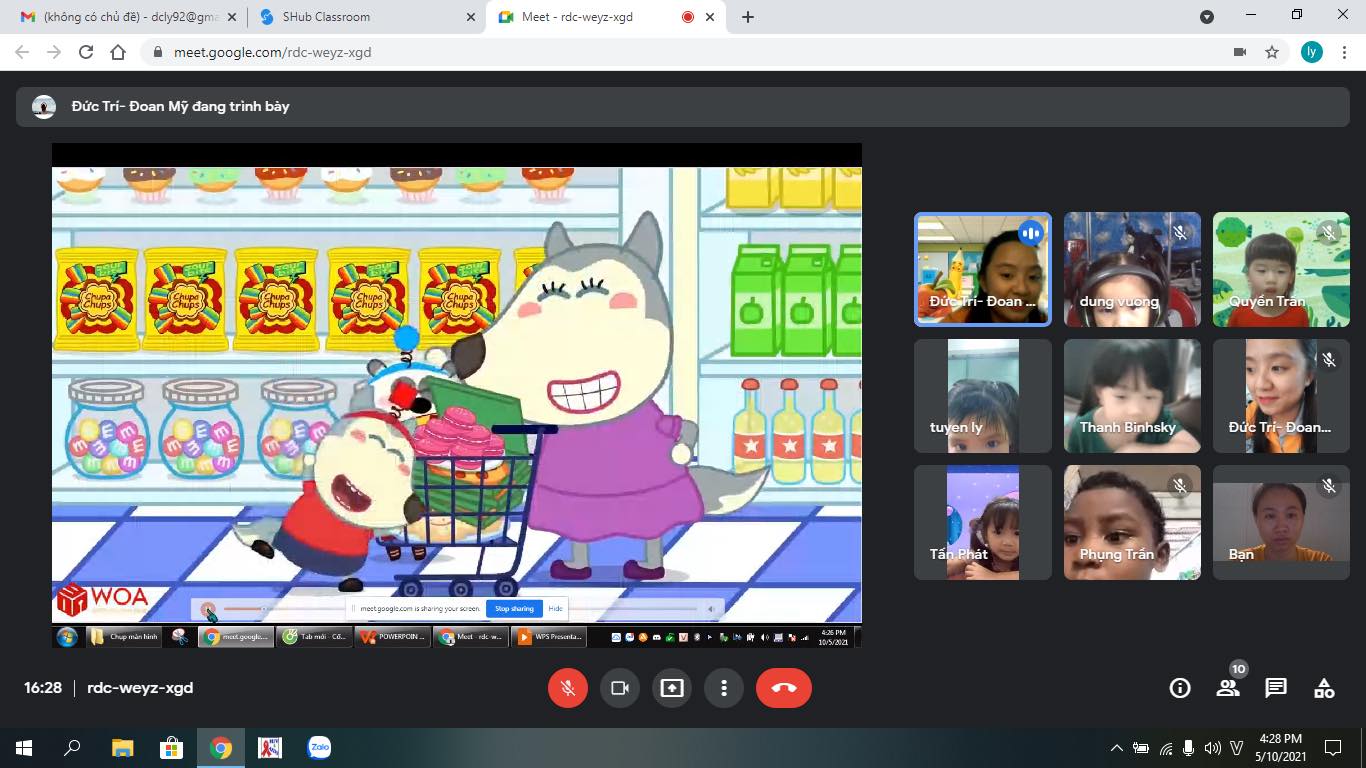Click the muted mic icon on Phụng Trần's tile

(x=1180, y=486)
